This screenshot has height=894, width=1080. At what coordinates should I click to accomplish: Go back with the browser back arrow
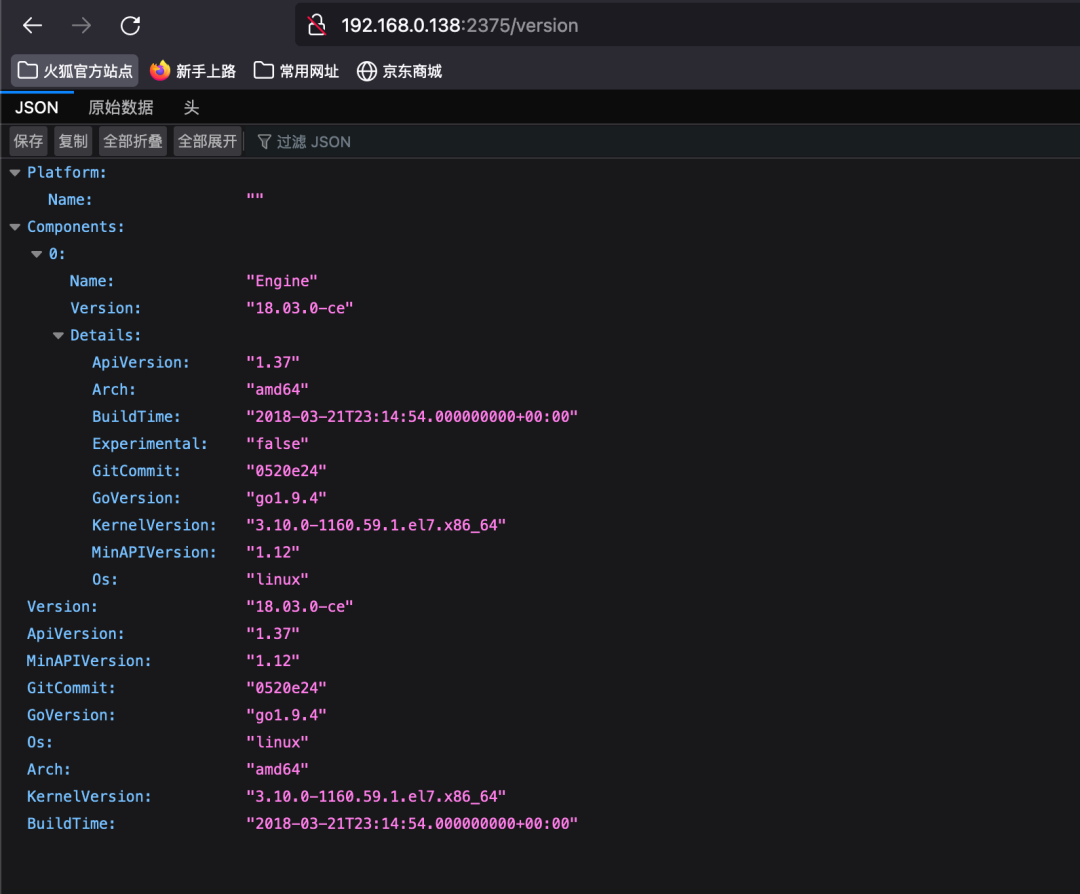point(32,25)
